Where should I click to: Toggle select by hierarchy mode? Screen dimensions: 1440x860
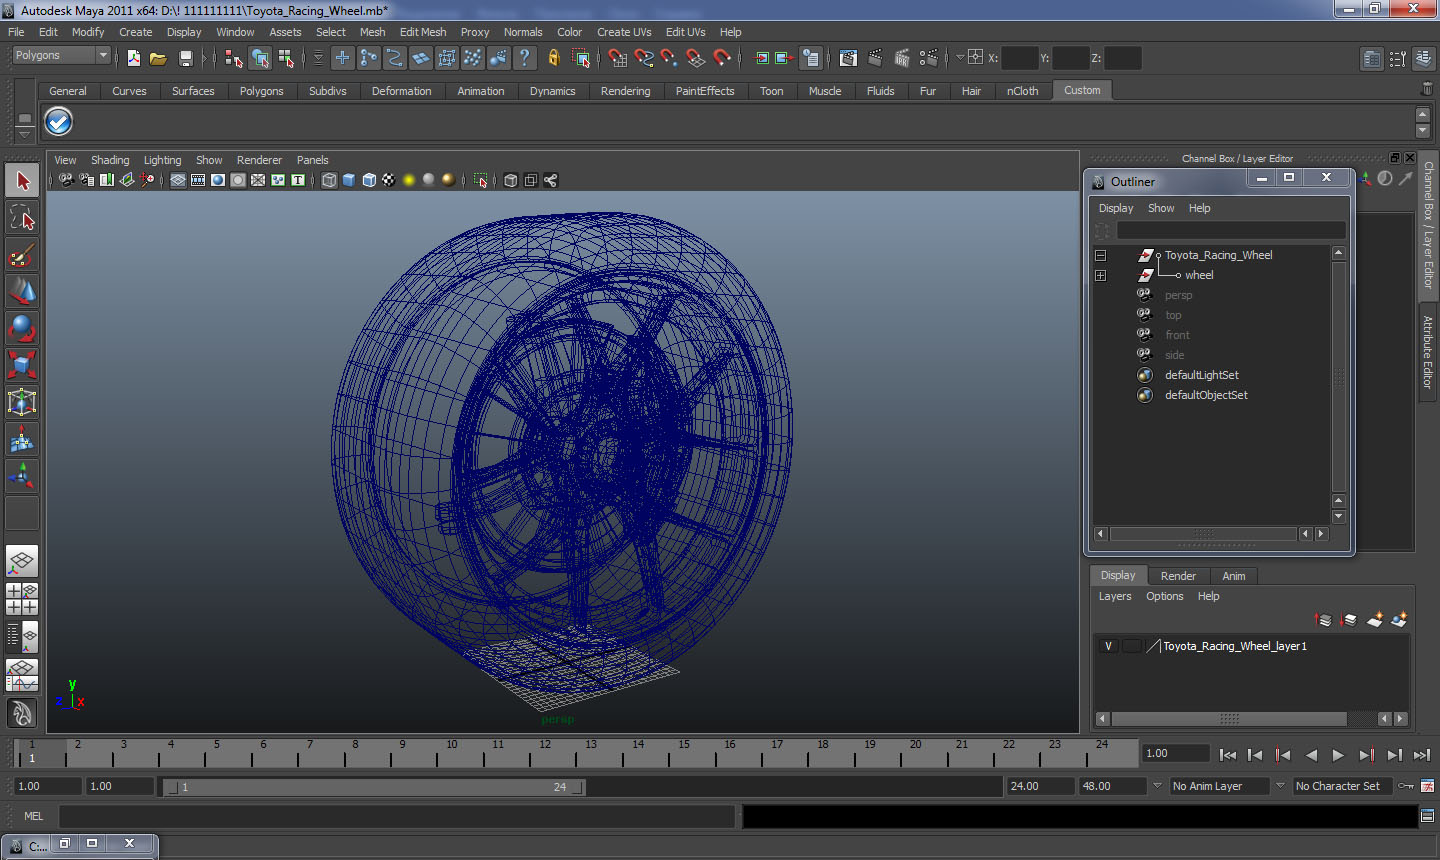coord(234,58)
